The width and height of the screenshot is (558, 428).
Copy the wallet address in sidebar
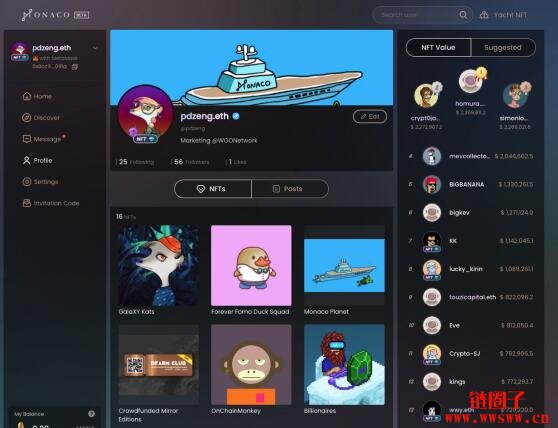coord(75,67)
